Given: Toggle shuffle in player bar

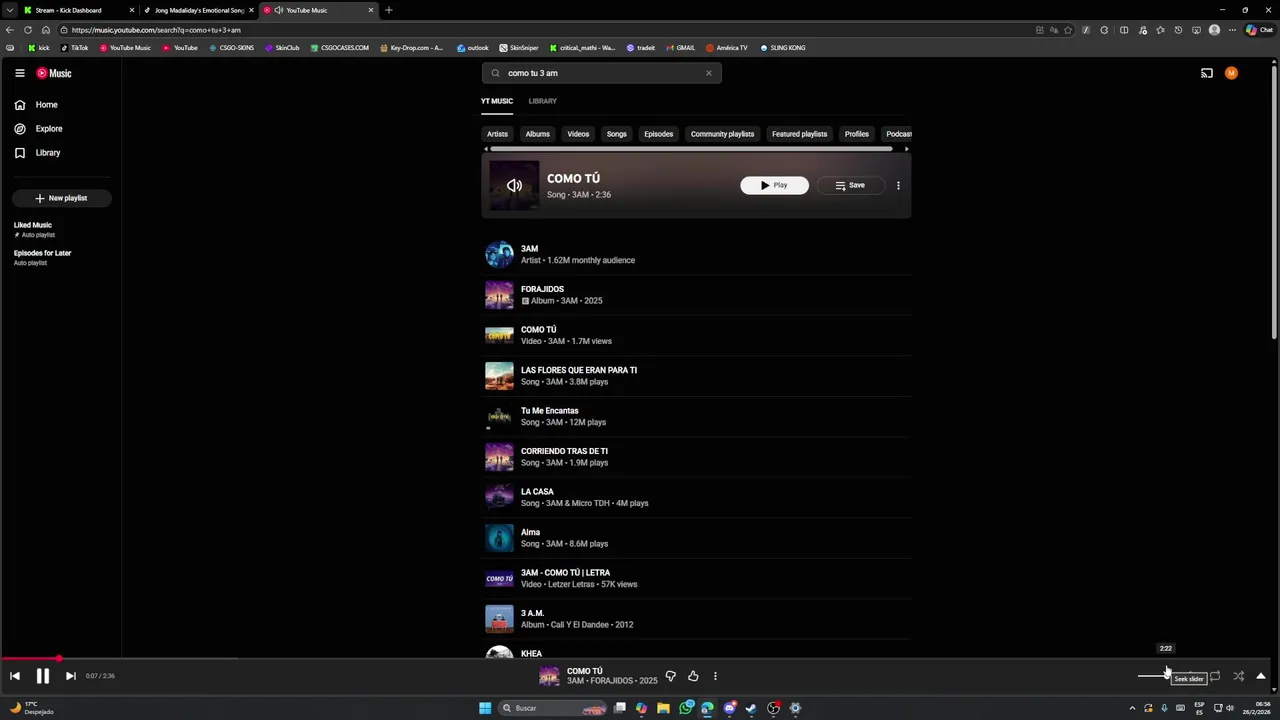Looking at the screenshot, I should (x=1238, y=676).
